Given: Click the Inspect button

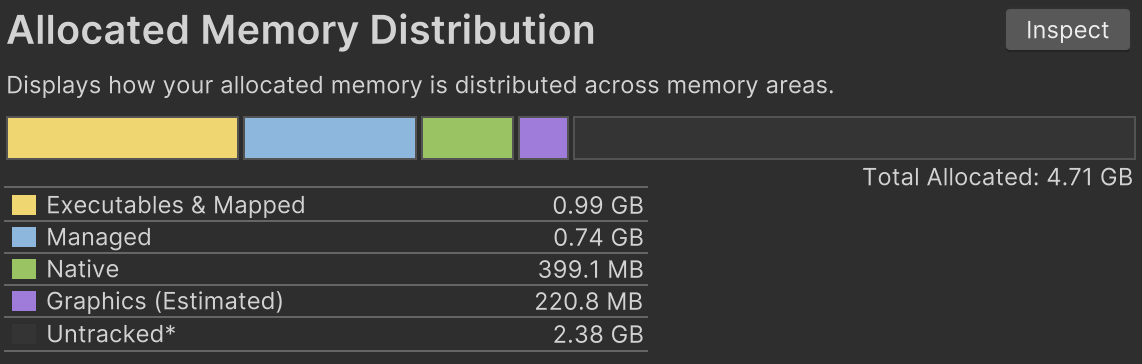Looking at the screenshot, I should (1067, 30).
